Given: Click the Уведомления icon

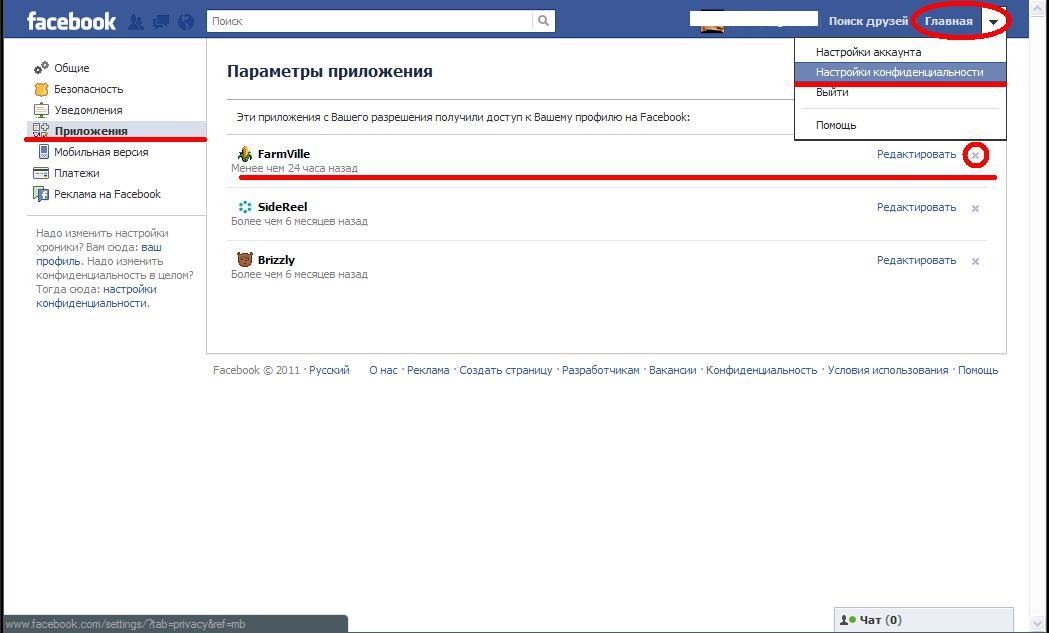Looking at the screenshot, I should coord(41,110).
